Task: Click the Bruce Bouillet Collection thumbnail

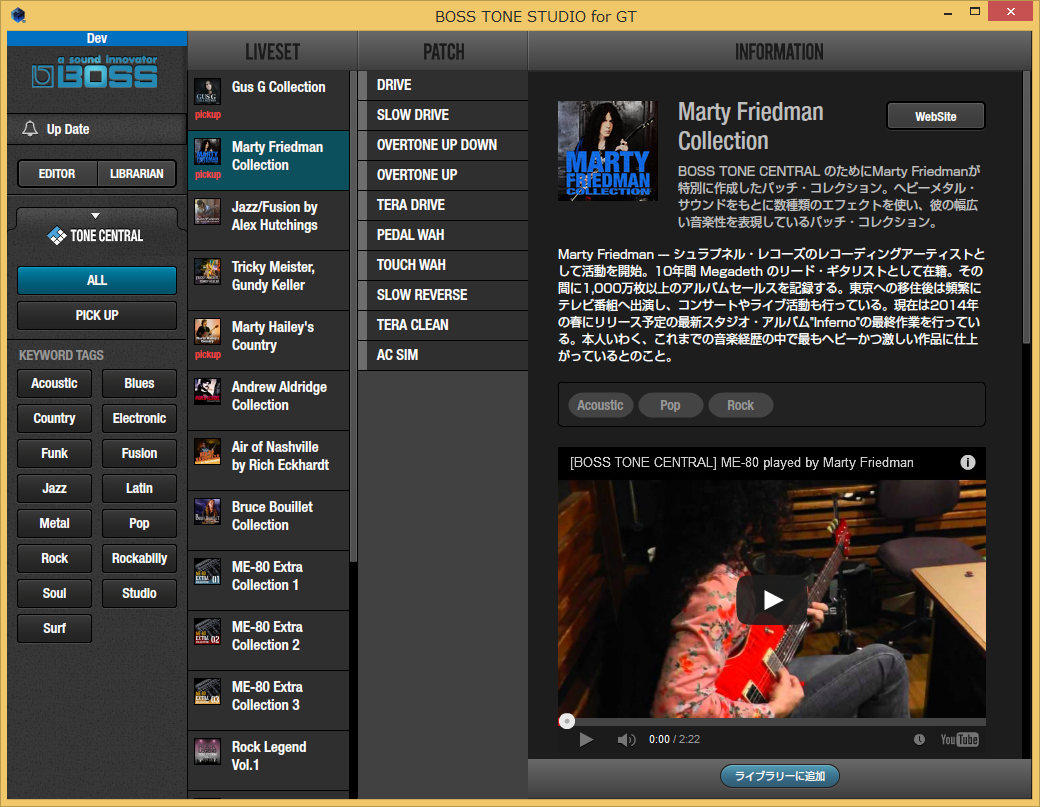Action: click(208, 511)
